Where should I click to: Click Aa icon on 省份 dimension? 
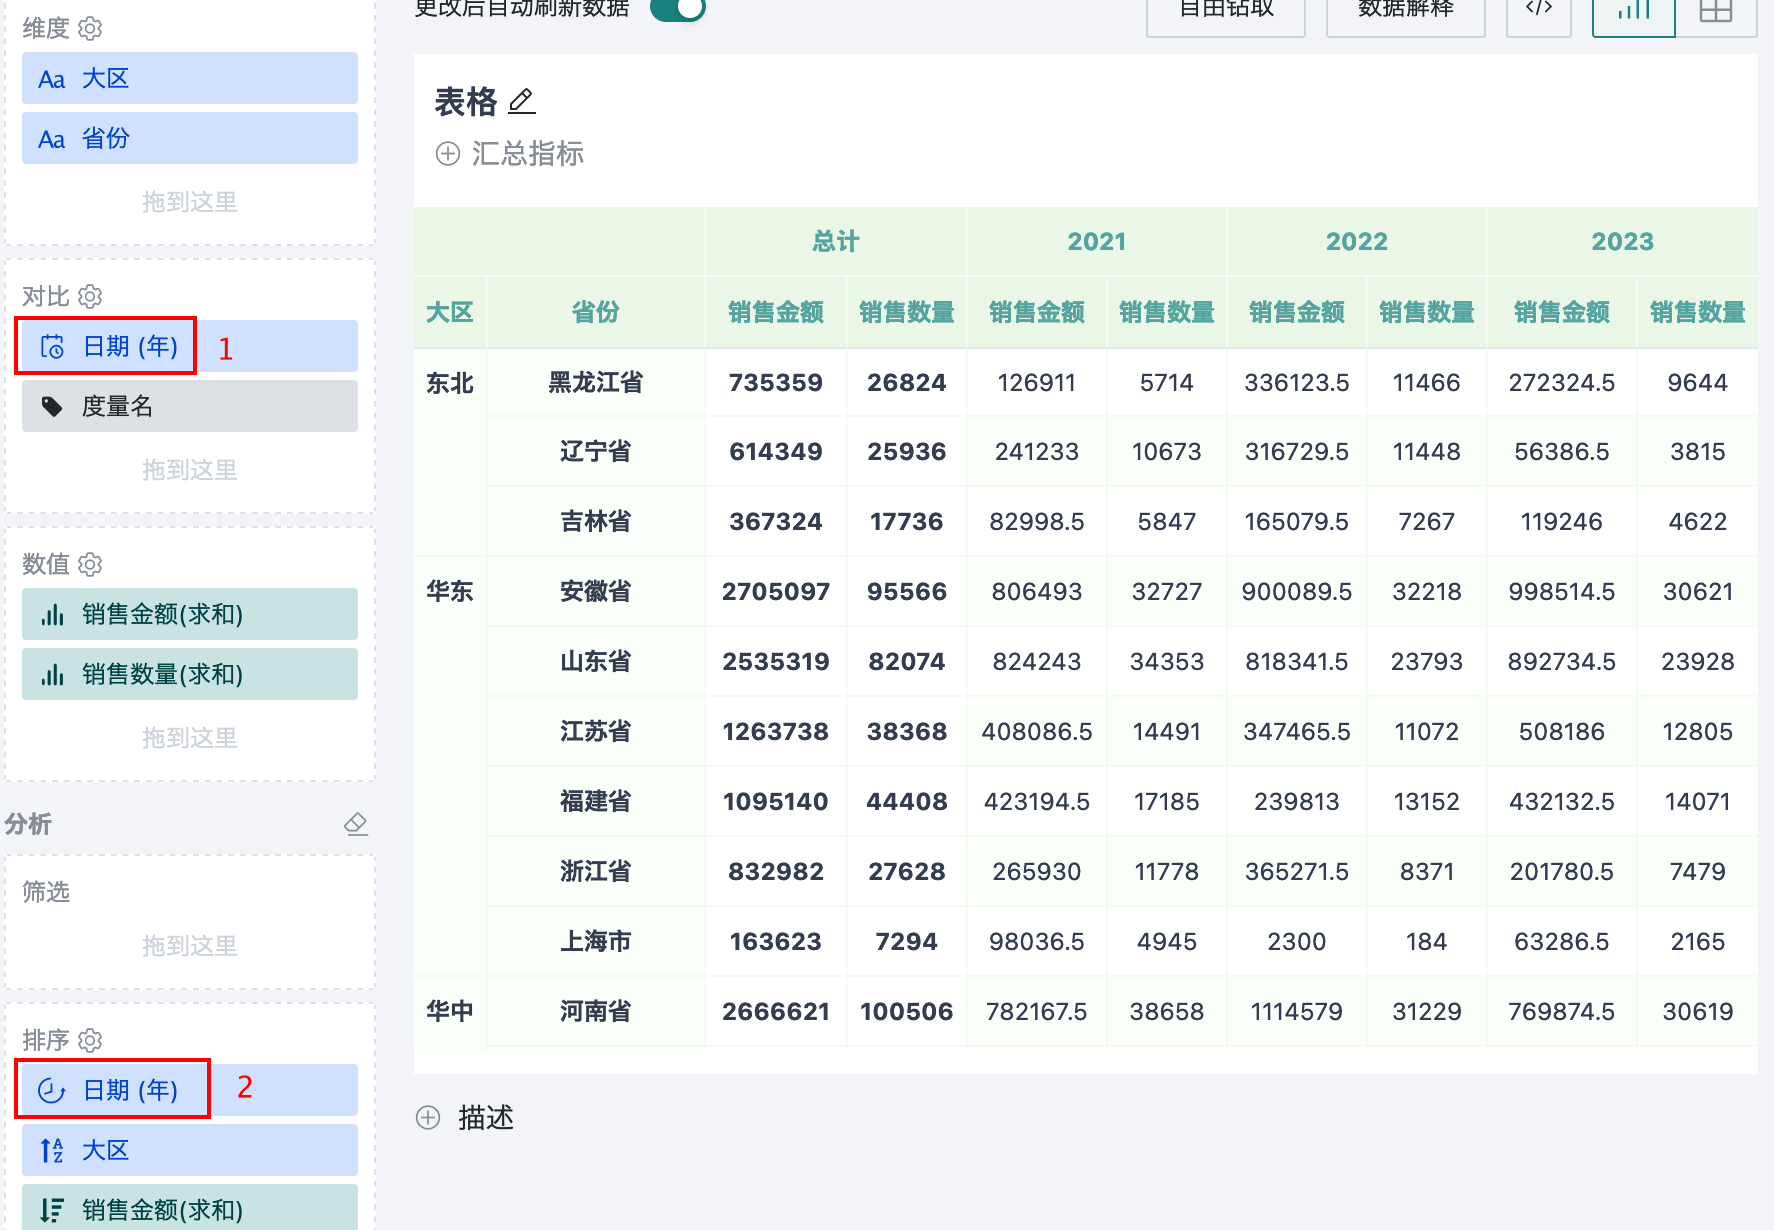tap(52, 139)
